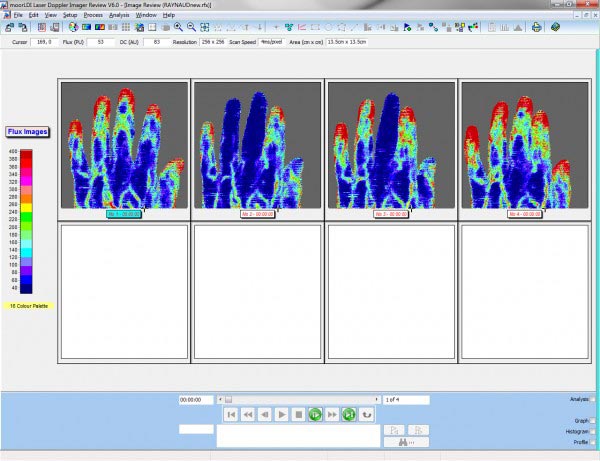Viewport: 600px width, 461px height.
Task: Click the binoculars search button
Action: 392,441
